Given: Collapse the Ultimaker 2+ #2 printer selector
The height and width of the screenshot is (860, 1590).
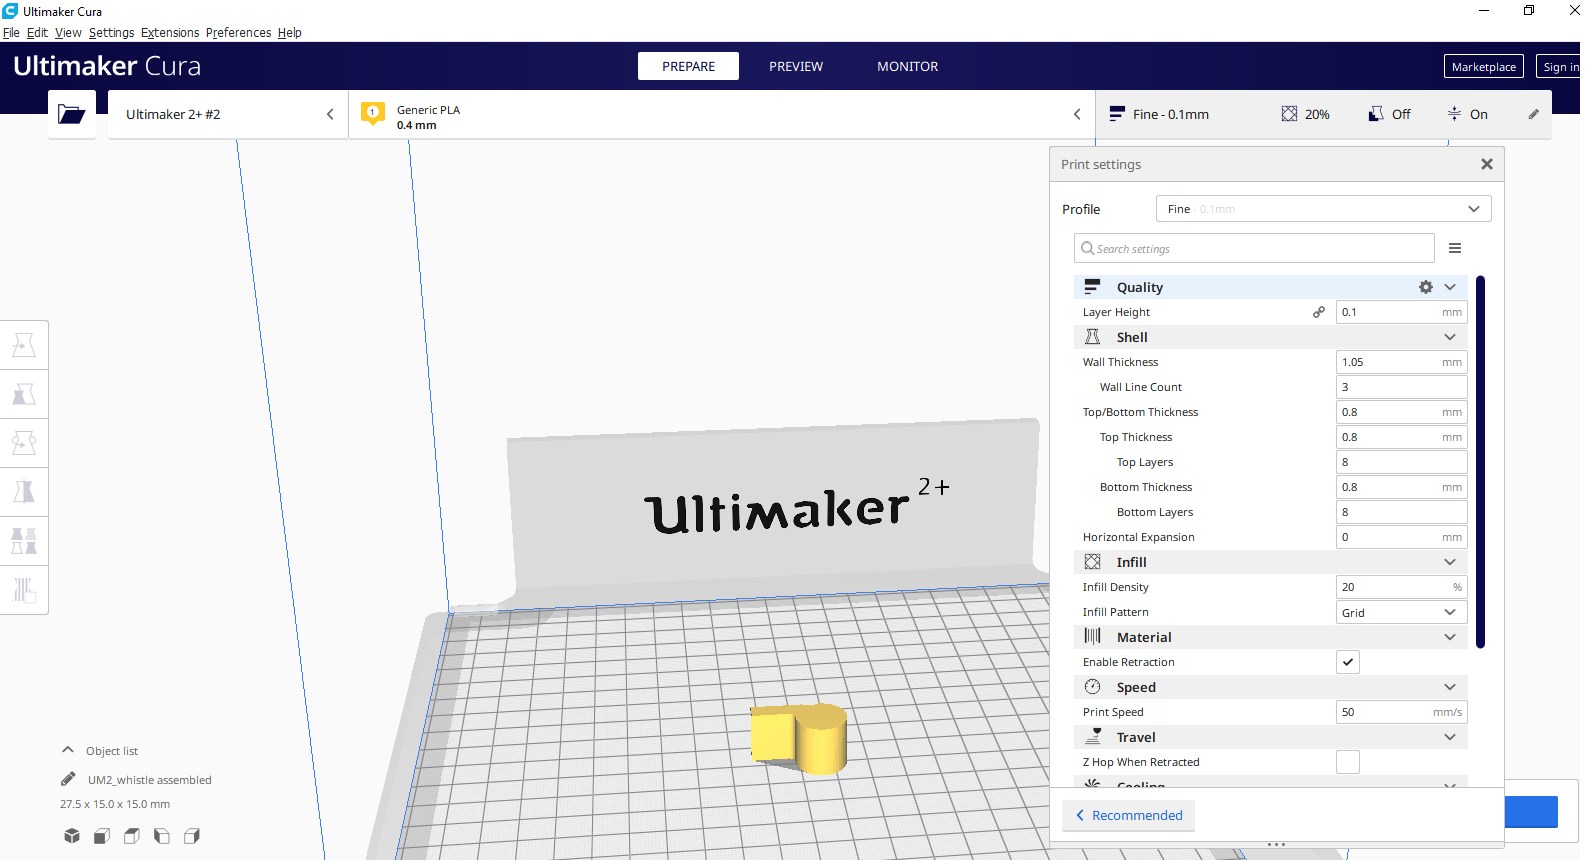Looking at the screenshot, I should (330, 114).
